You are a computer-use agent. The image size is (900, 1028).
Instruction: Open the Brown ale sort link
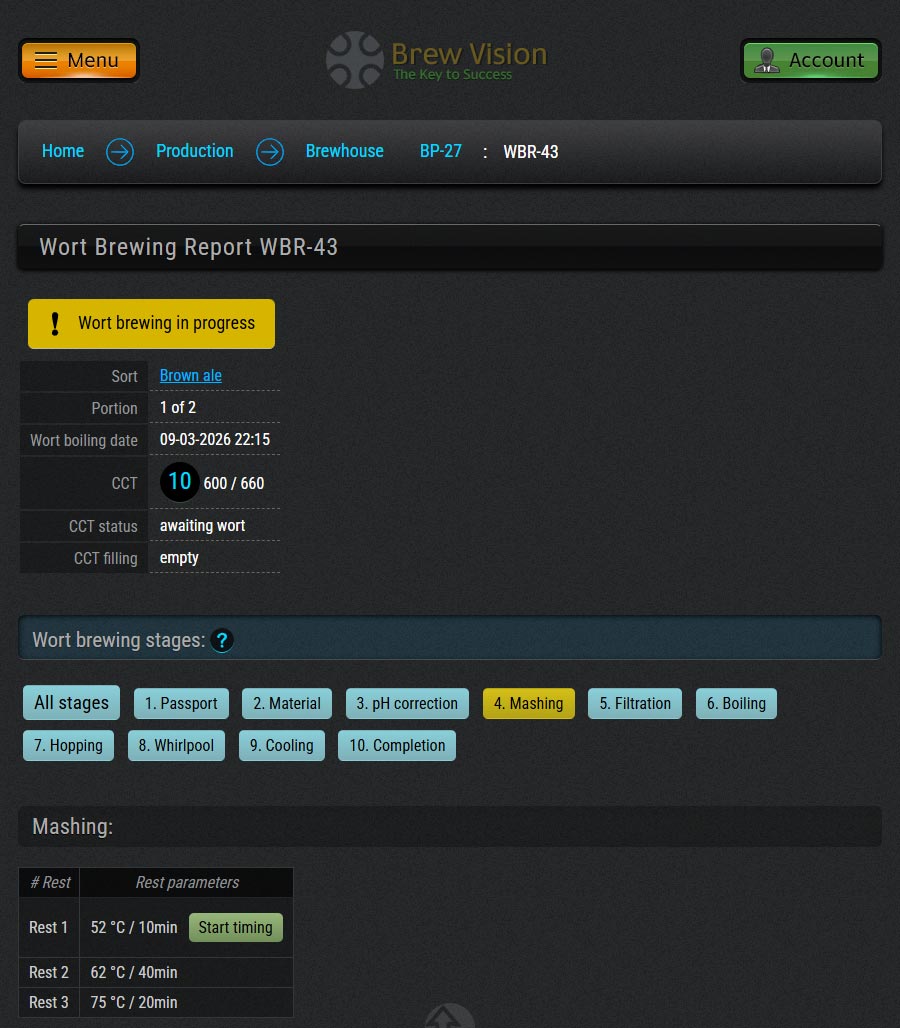(191, 376)
